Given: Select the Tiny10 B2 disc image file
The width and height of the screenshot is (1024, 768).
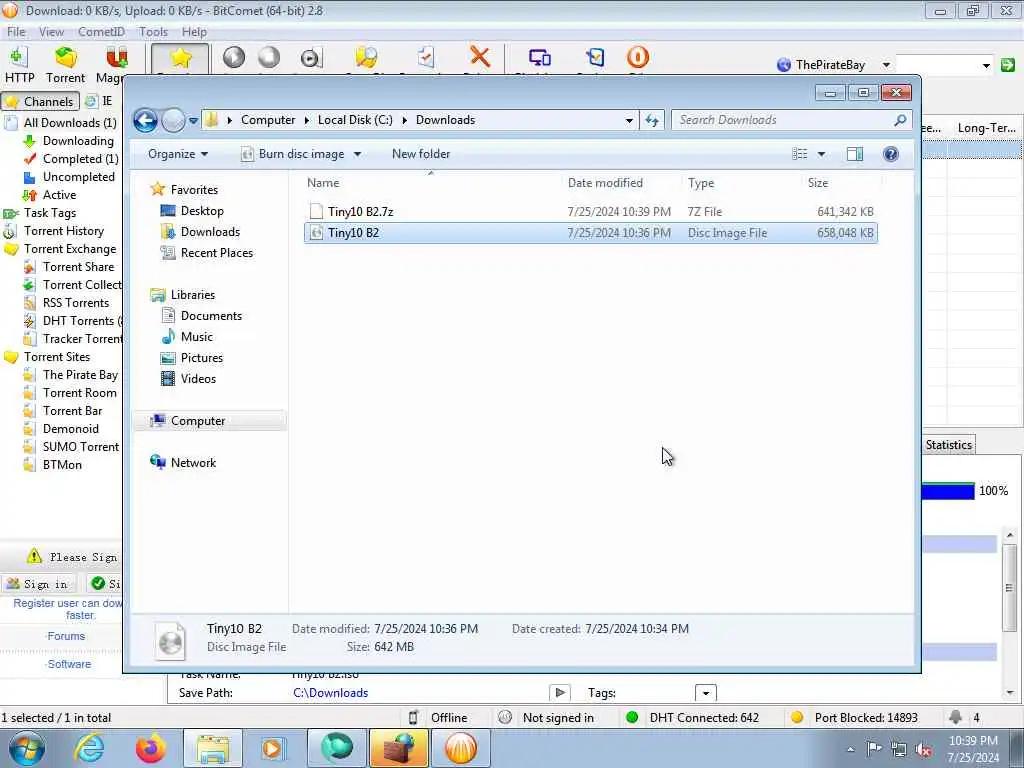Looking at the screenshot, I should point(590,232).
